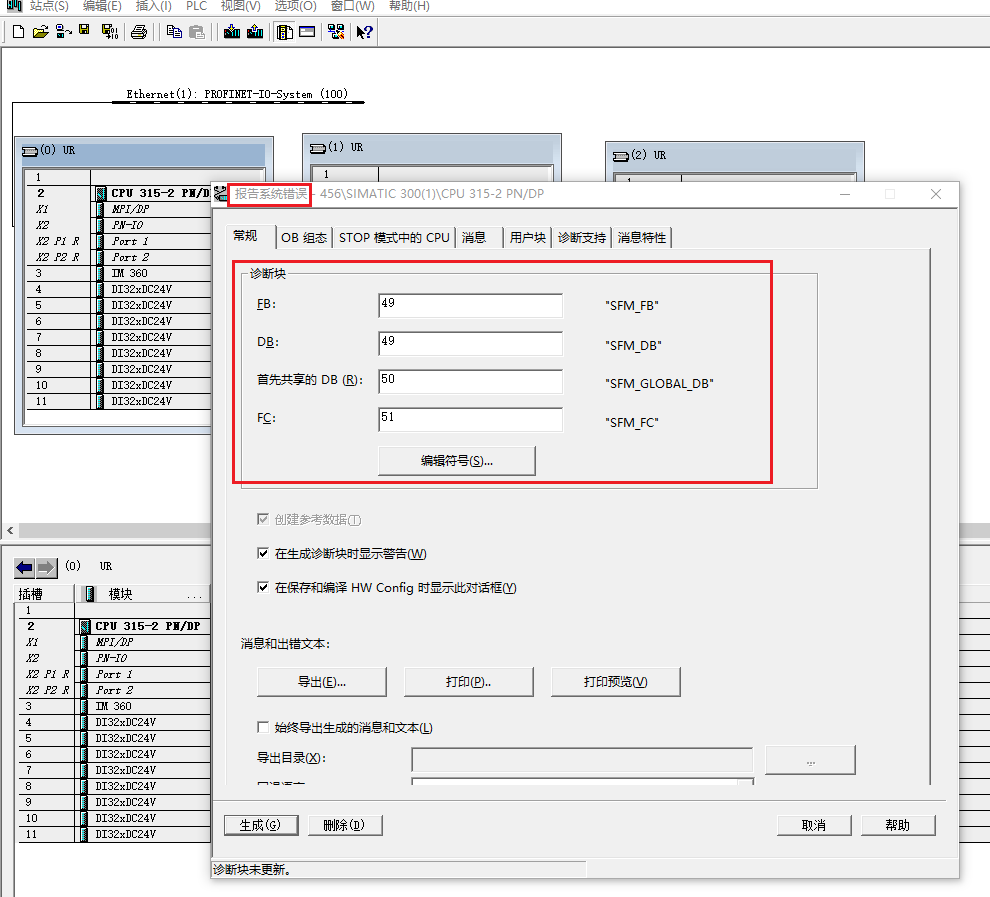Toggle the hardware catalog toolbar icon
Image resolution: width=990 pixels, height=897 pixels.
285,32
